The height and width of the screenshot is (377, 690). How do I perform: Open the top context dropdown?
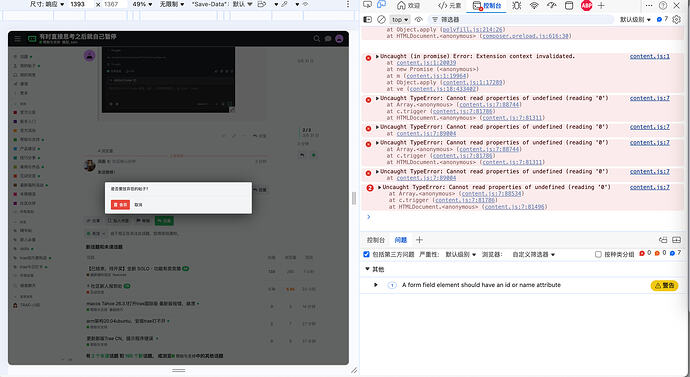(x=400, y=19)
